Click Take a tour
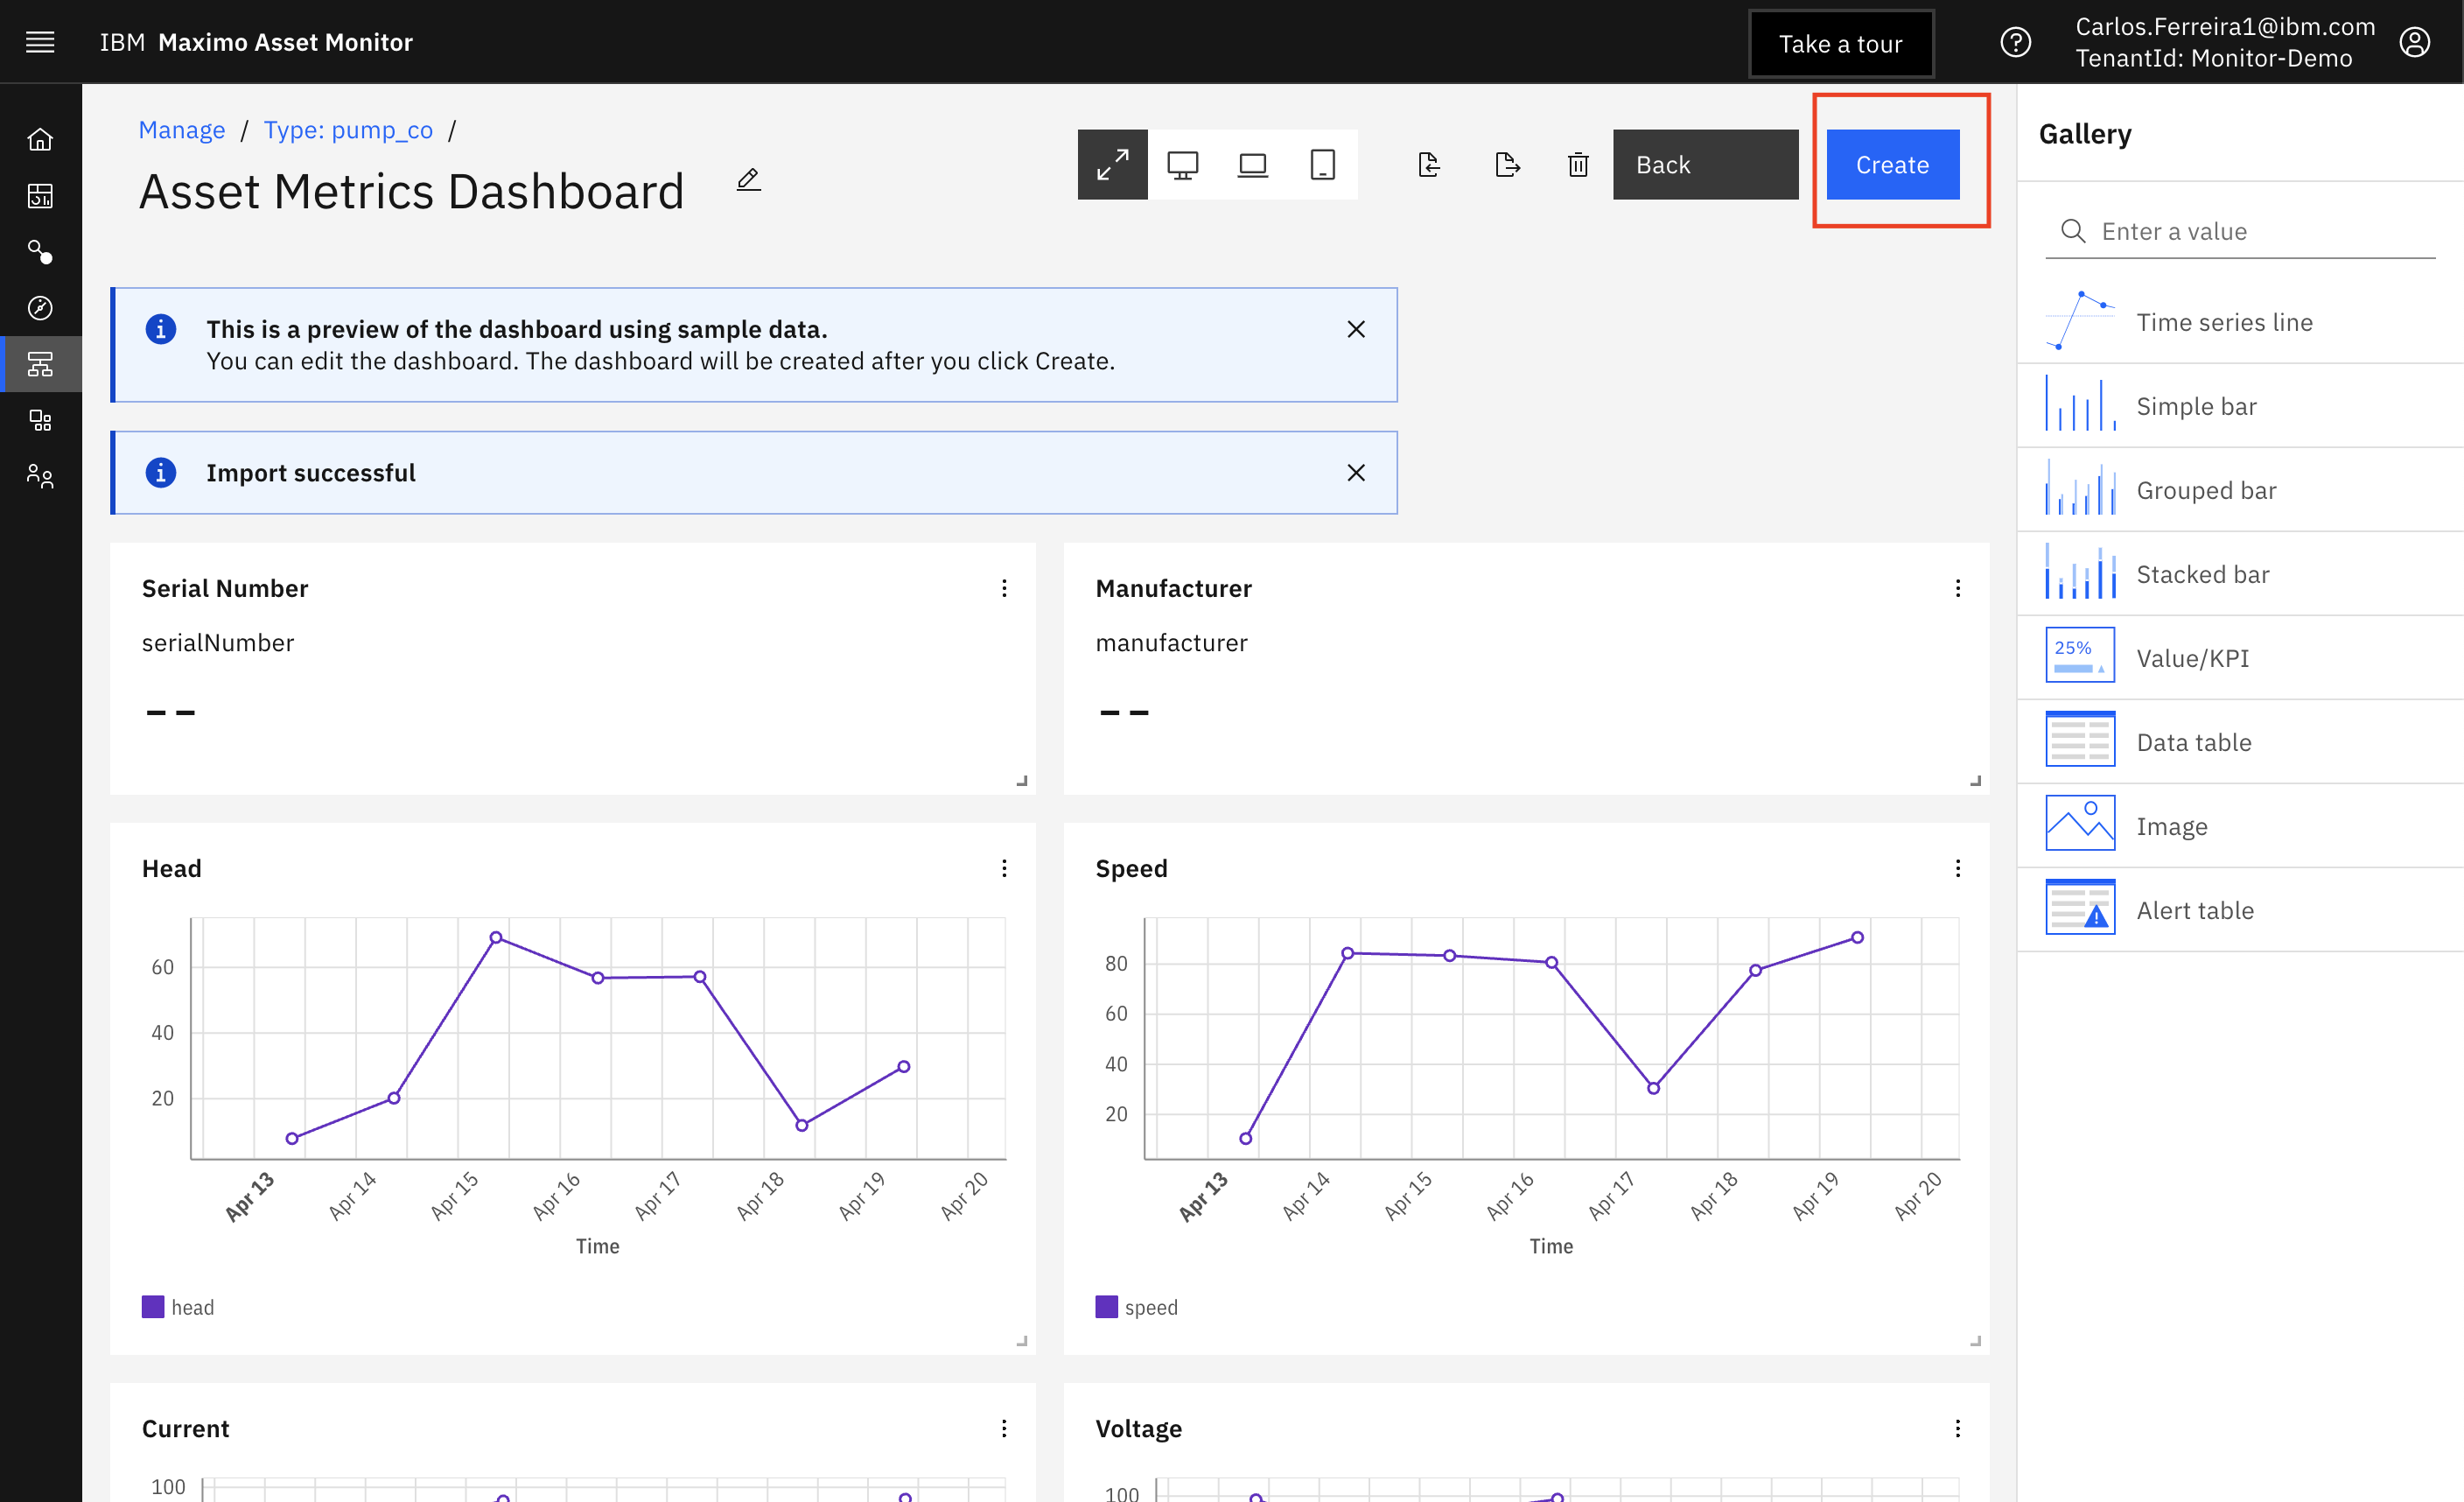Image resolution: width=2464 pixels, height=1502 pixels. pos(1840,43)
